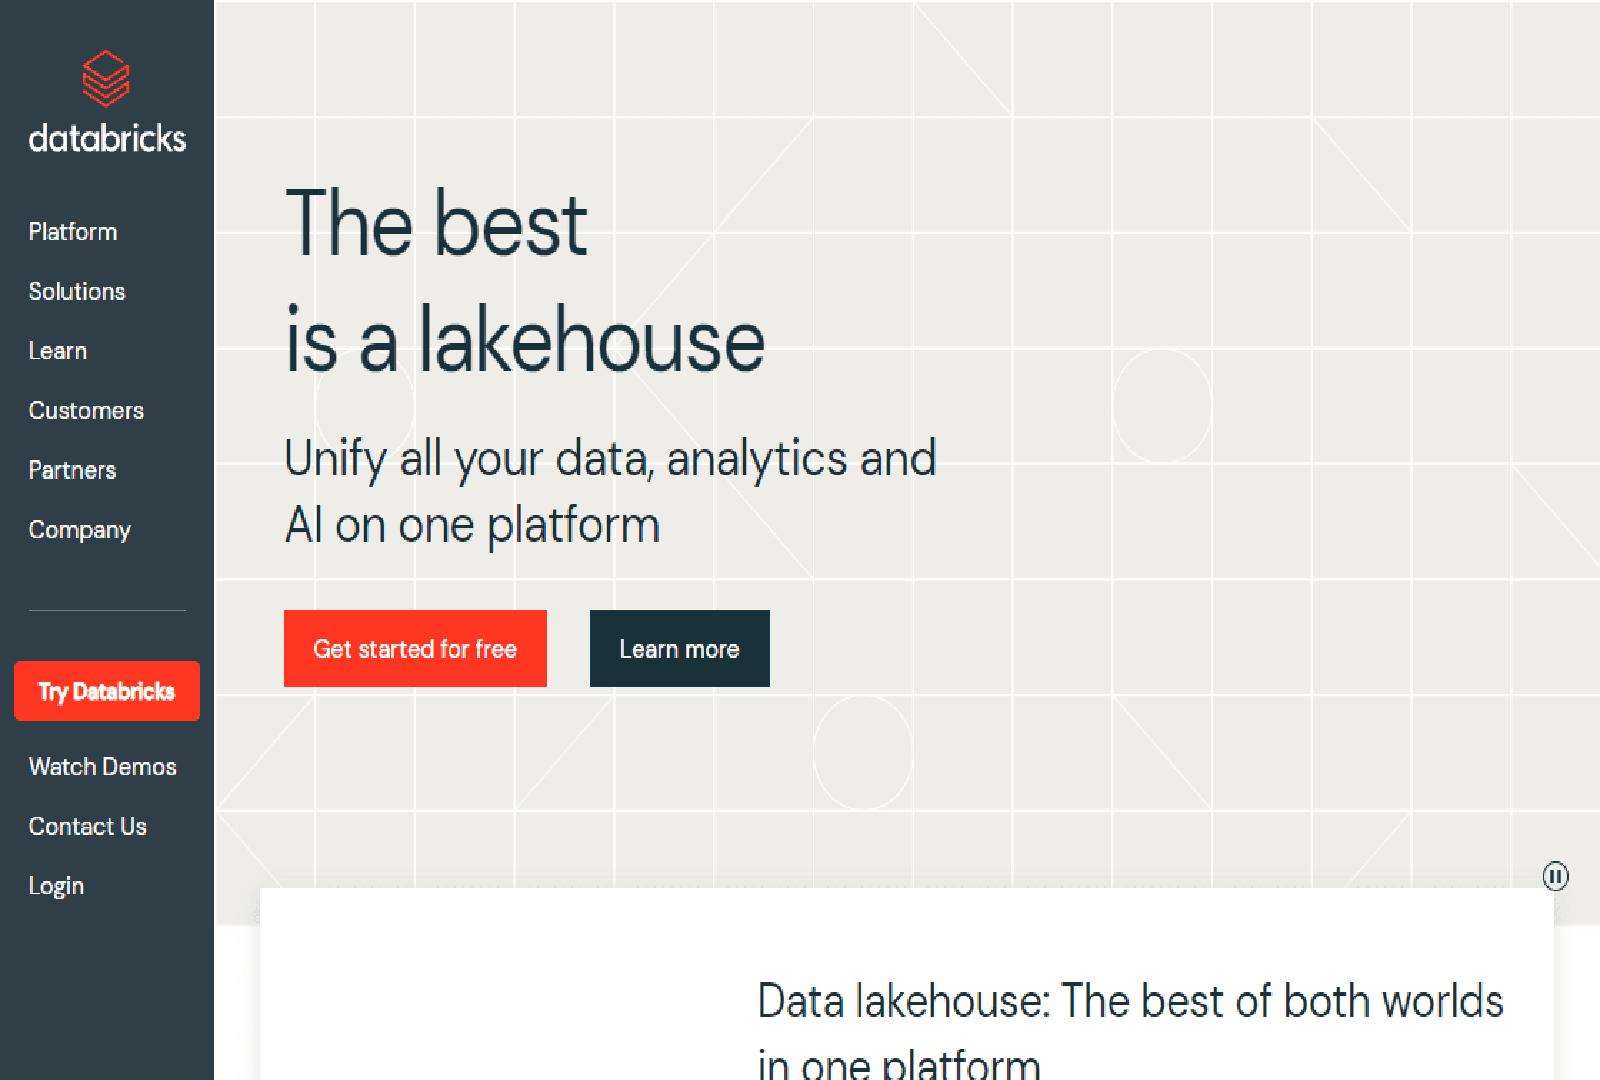1600x1080 pixels.
Task: Open the Platform menu
Action: pyautogui.click(x=72, y=231)
